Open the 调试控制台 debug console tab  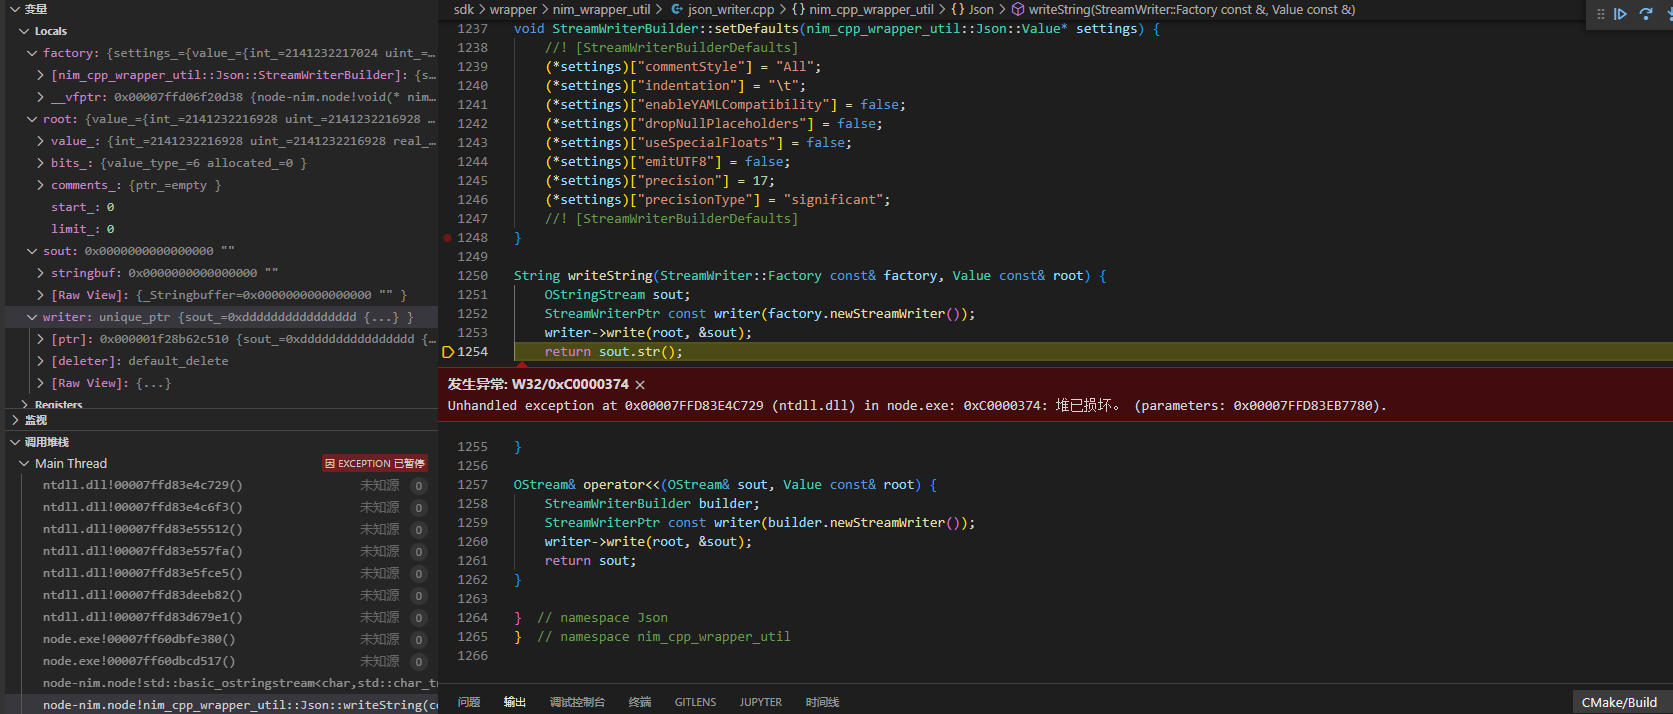(x=577, y=702)
